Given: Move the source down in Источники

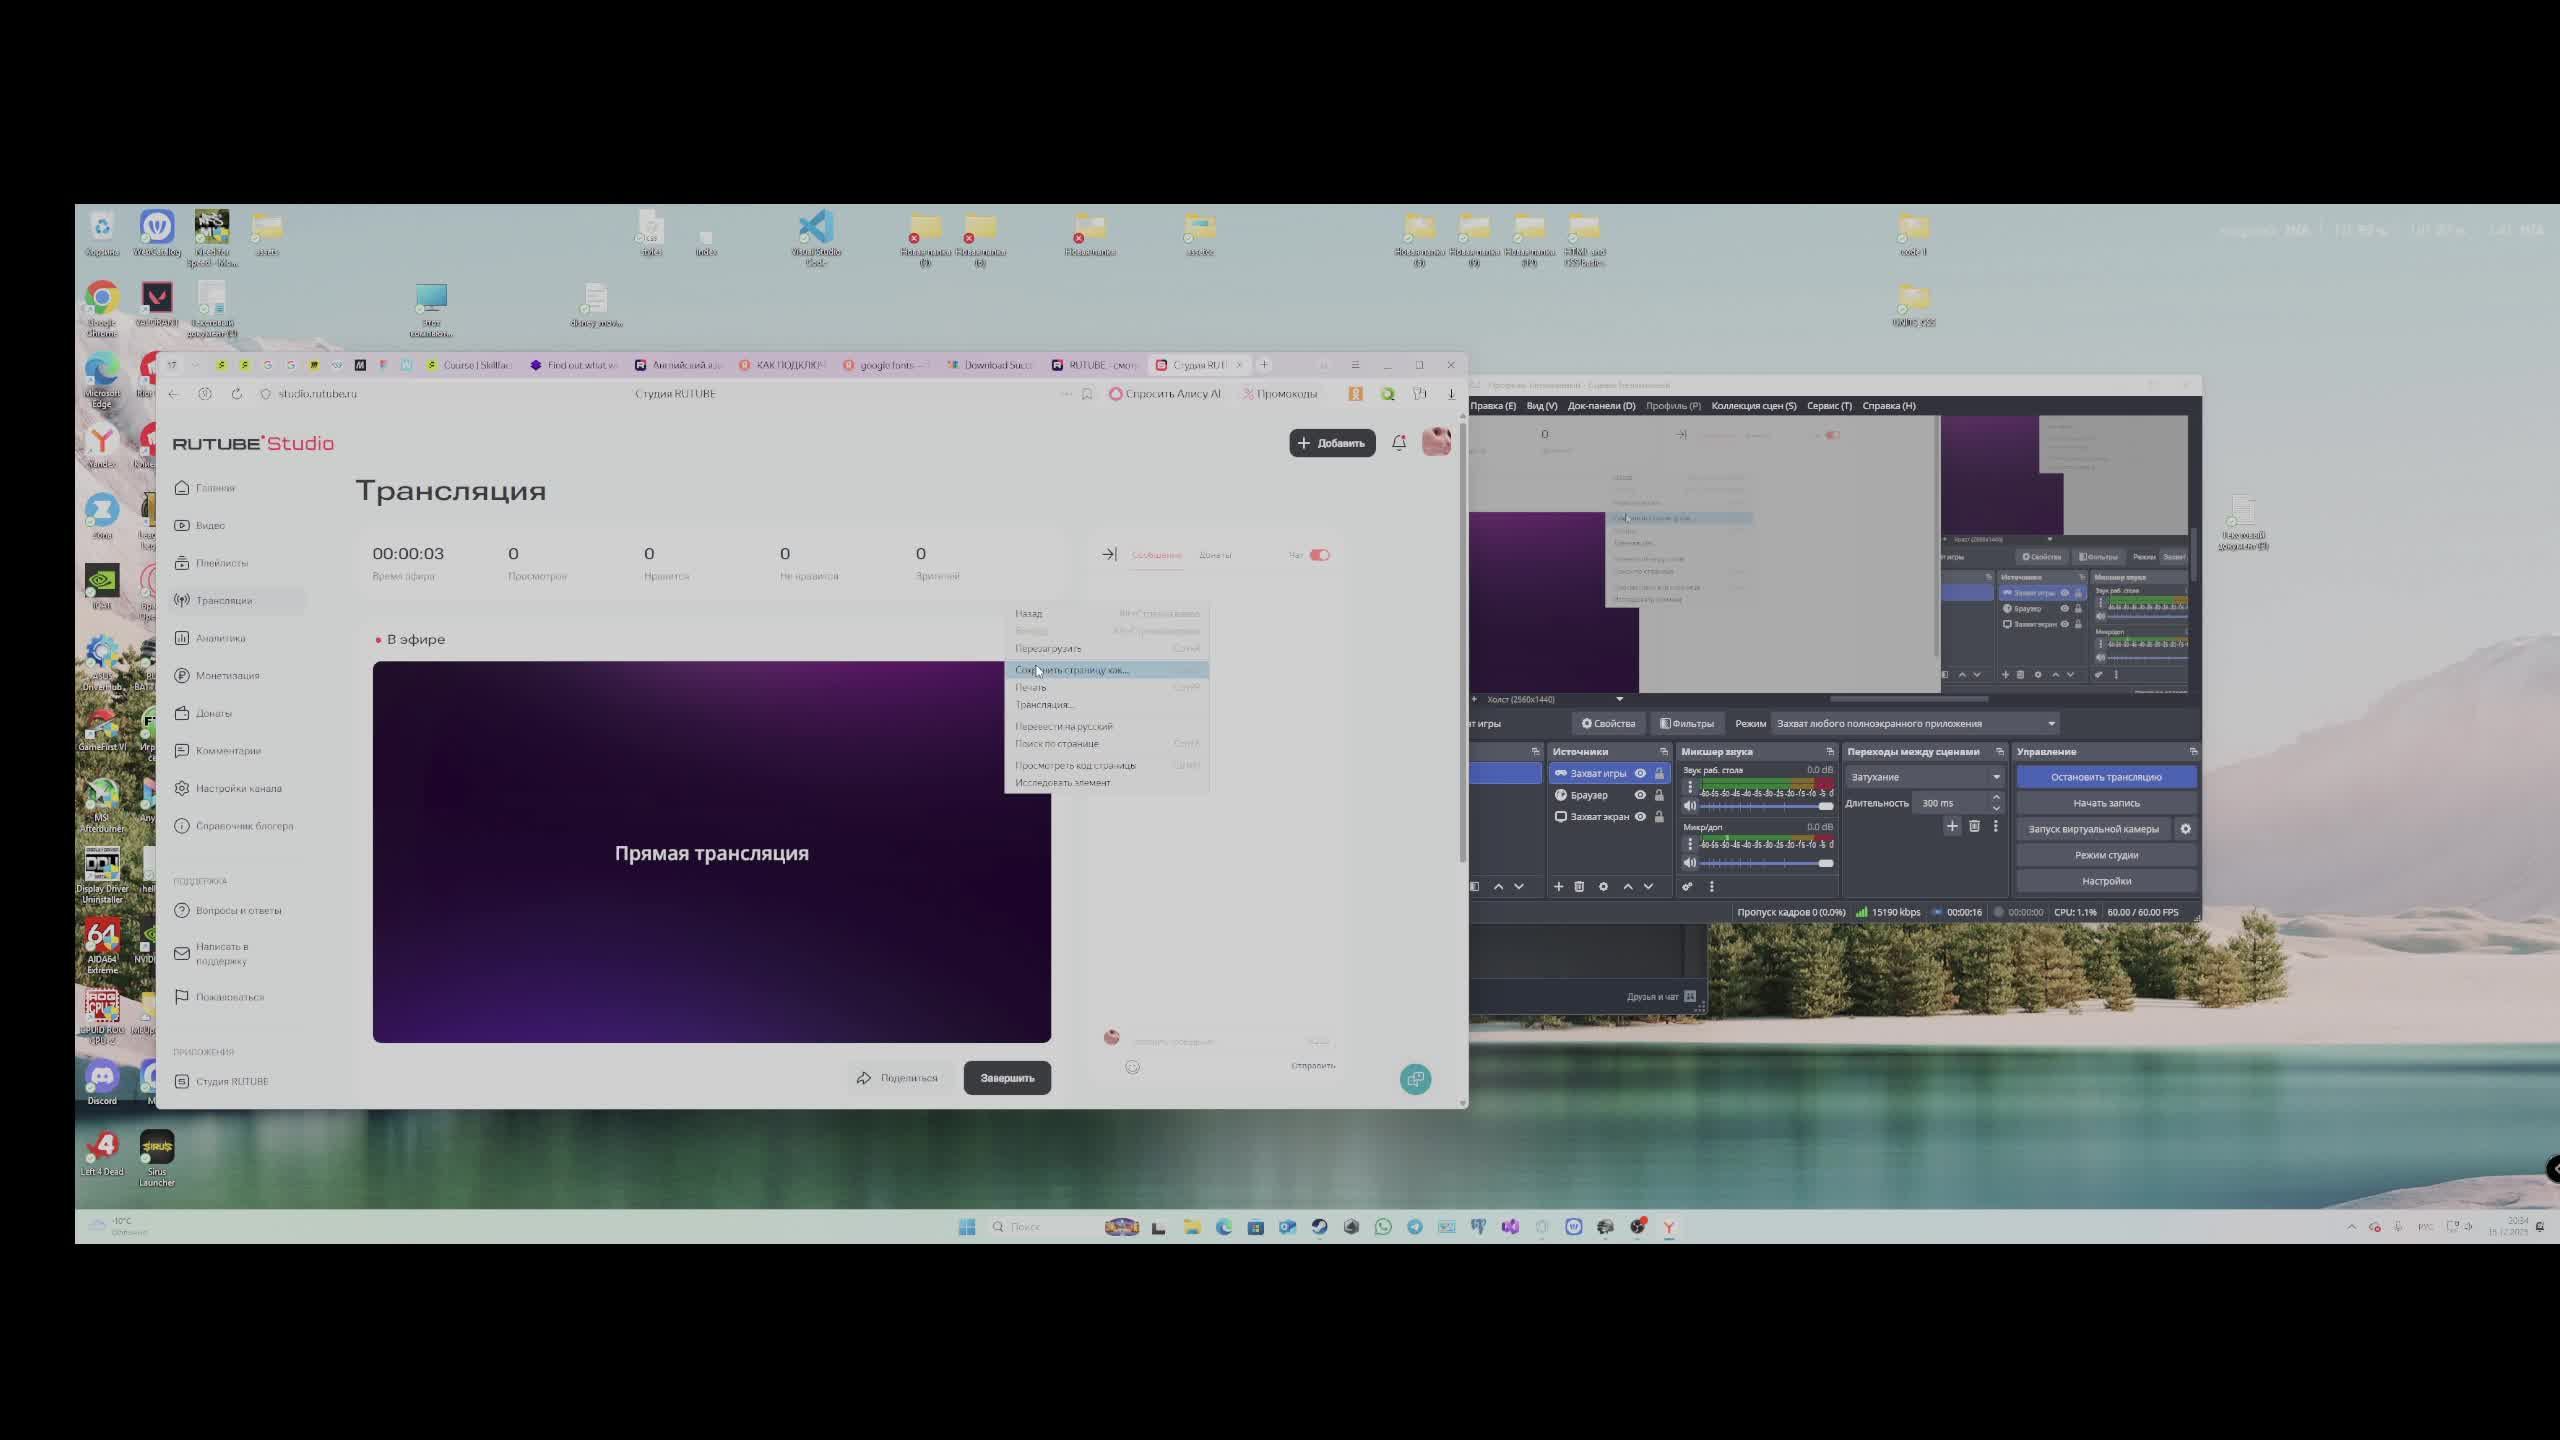Looking at the screenshot, I should coord(1648,887).
